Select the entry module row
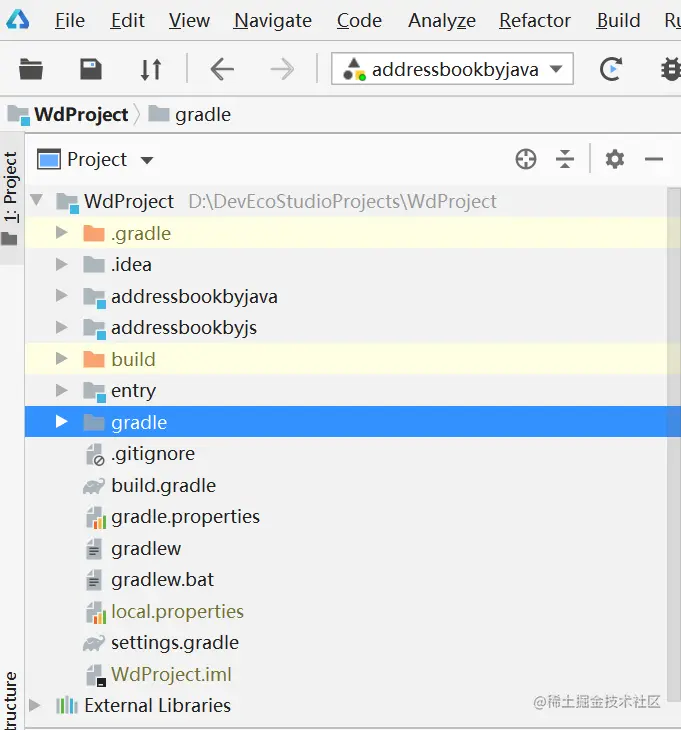 pyautogui.click(x=346, y=390)
